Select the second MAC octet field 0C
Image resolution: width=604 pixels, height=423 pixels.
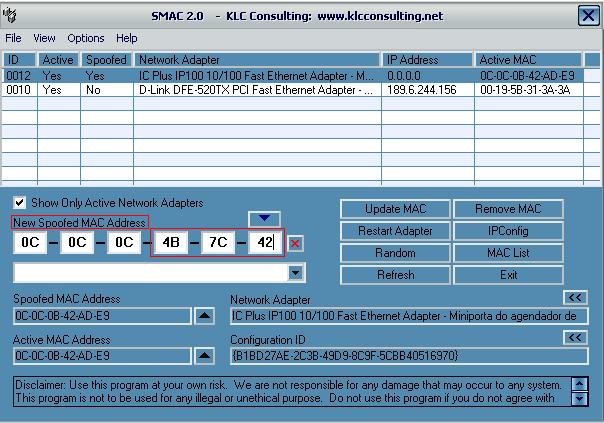tap(77, 242)
